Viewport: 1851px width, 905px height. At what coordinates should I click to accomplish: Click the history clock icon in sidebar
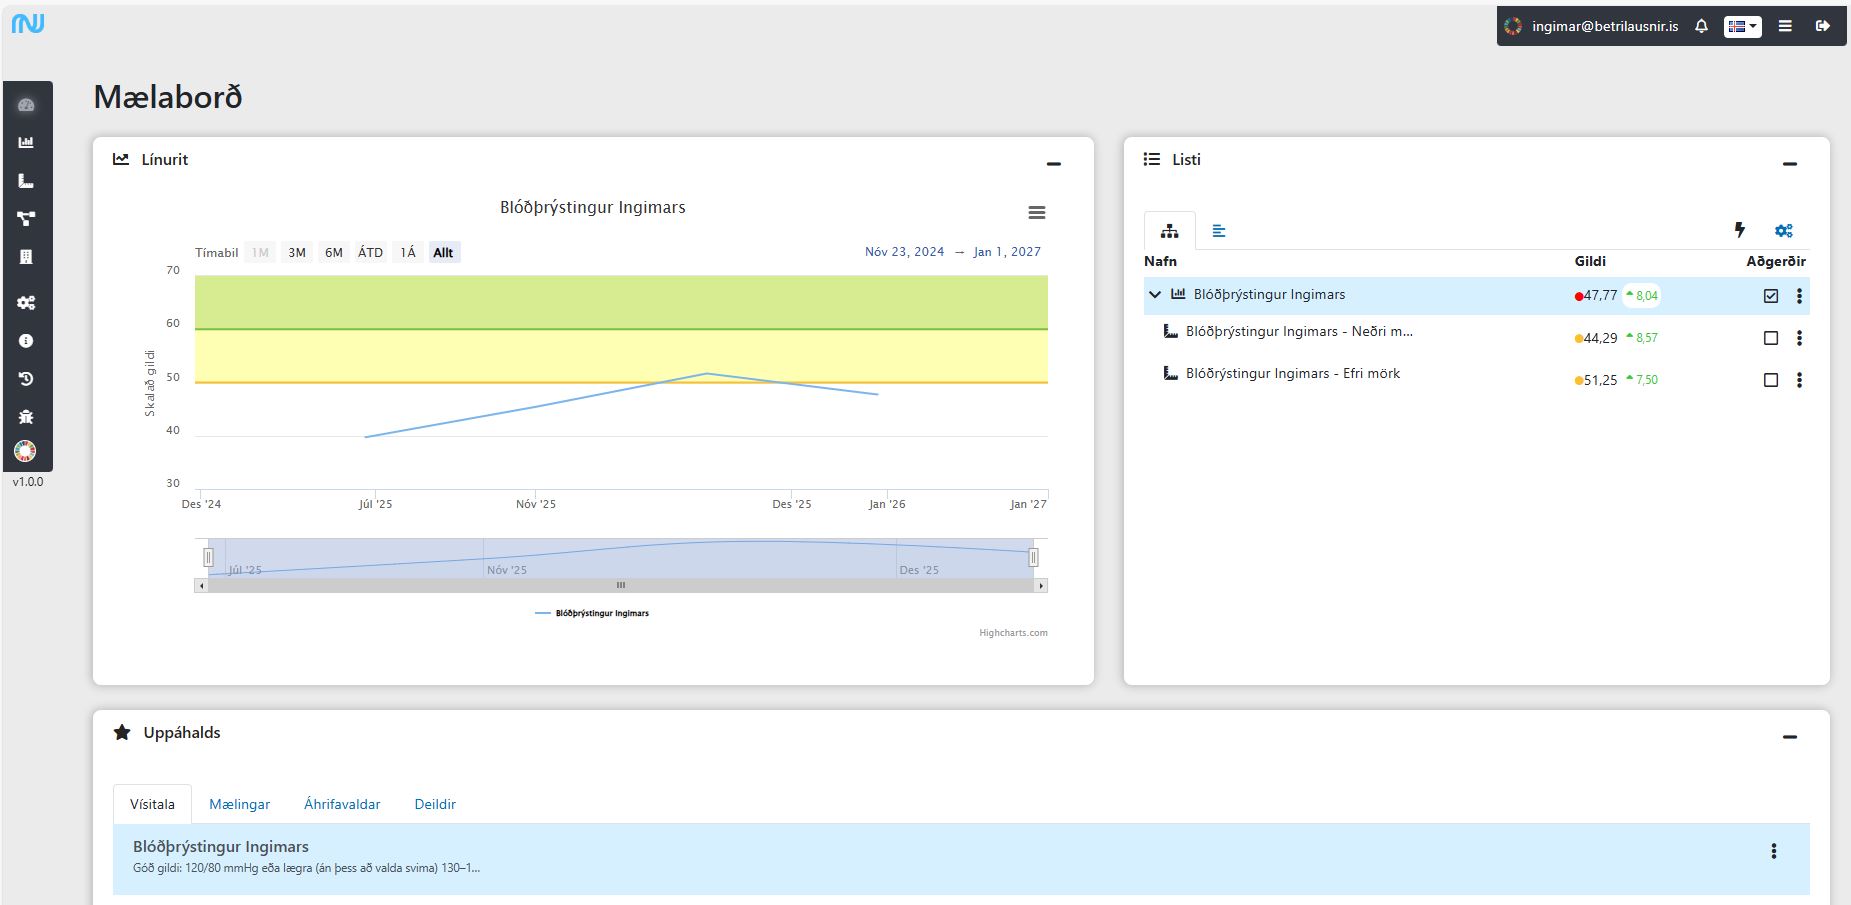pyautogui.click(x=26, y=379)
